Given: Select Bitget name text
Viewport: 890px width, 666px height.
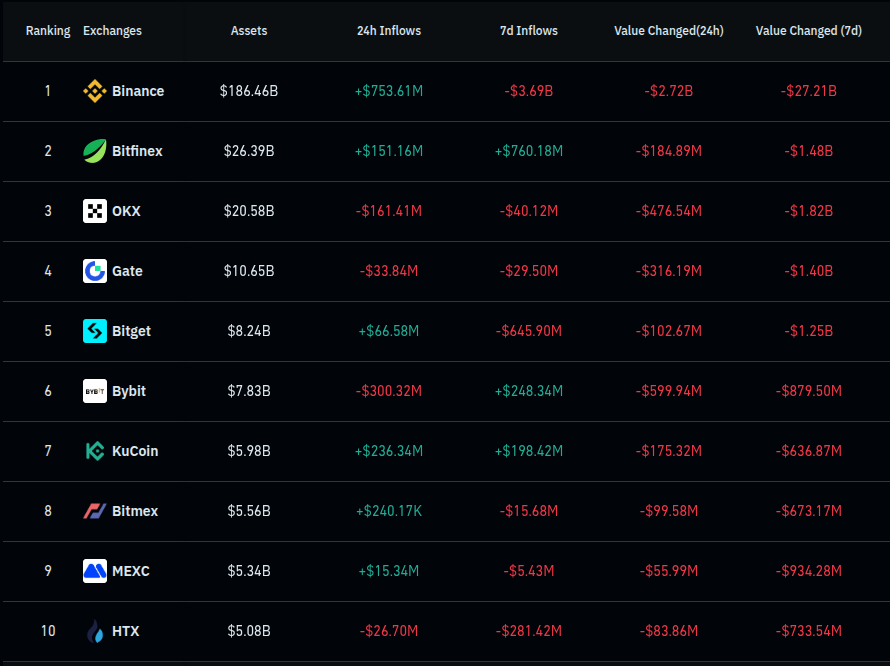Looking at the screenshot, I should 131,331.
